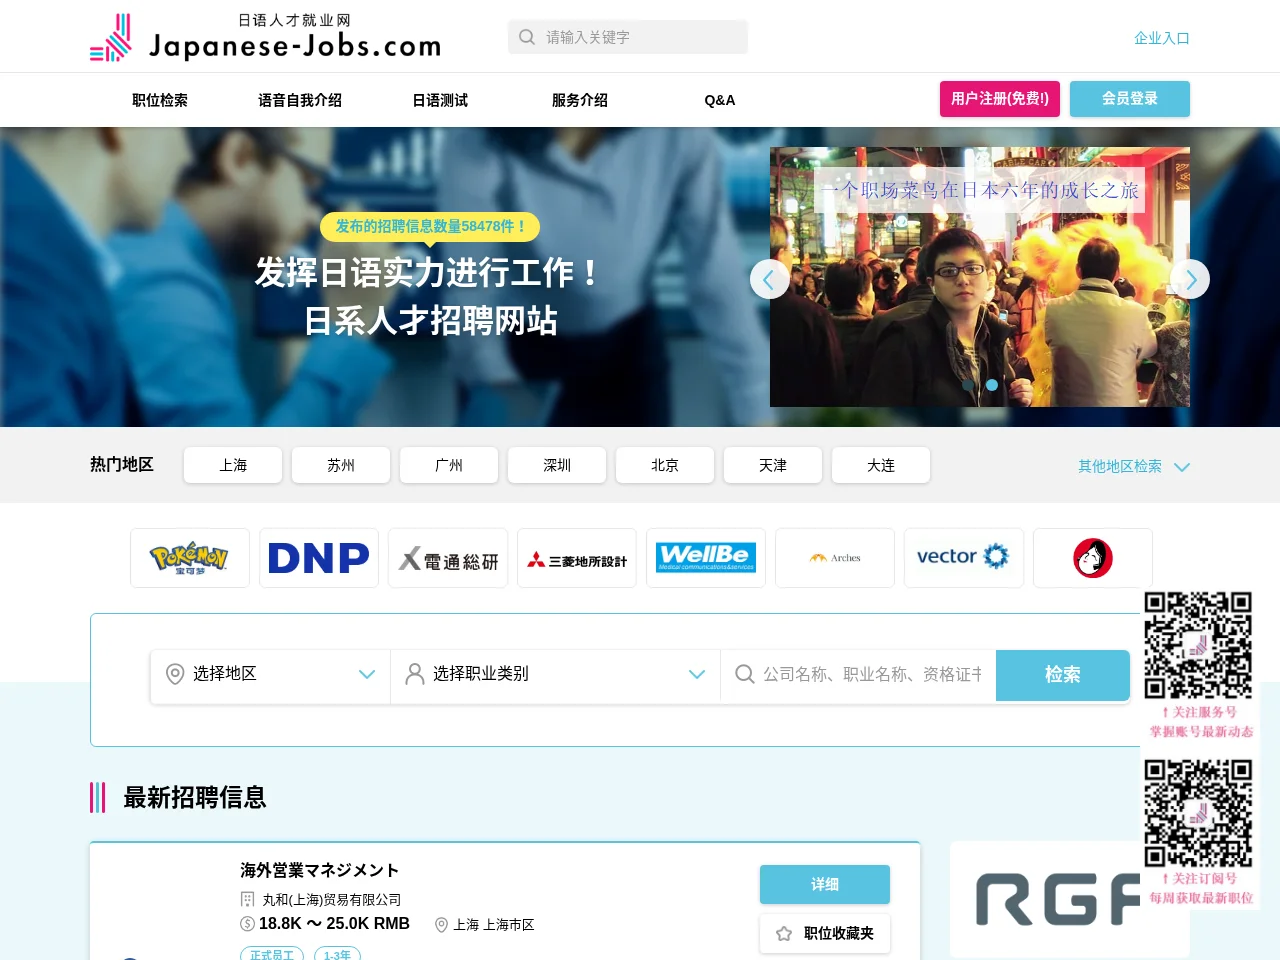Open job title 海外営業マネジメント
Viewport: 1280px width, 960px height.
pos(320,870)
